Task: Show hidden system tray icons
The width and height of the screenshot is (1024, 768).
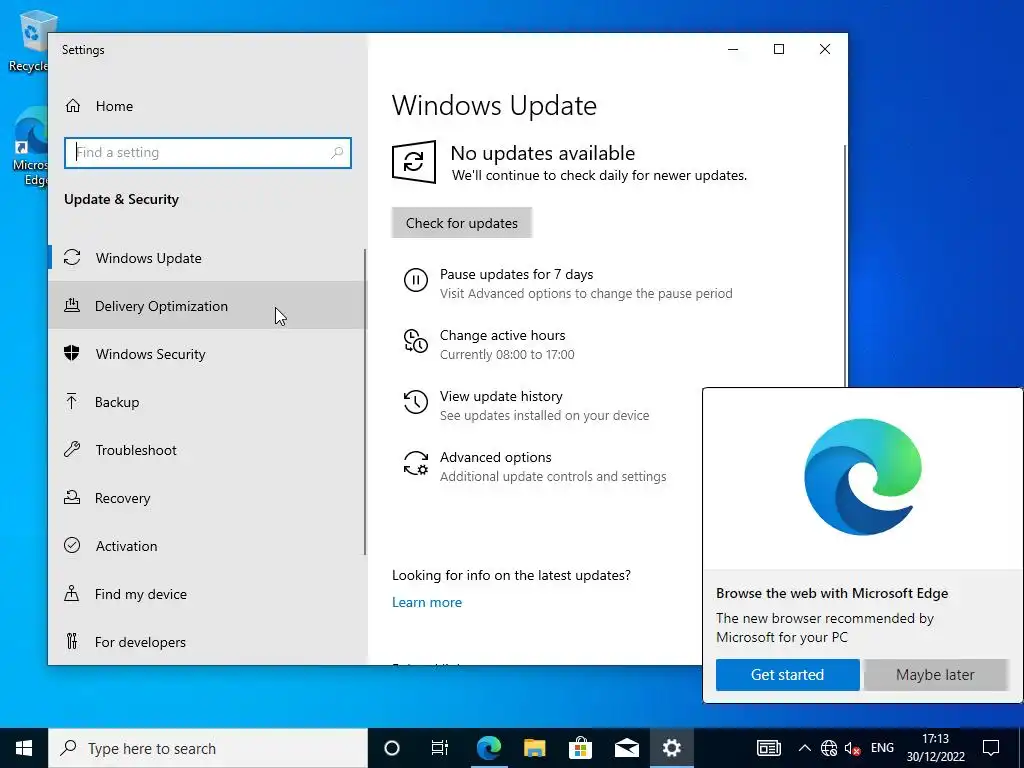Action: [x=805, y=748]
